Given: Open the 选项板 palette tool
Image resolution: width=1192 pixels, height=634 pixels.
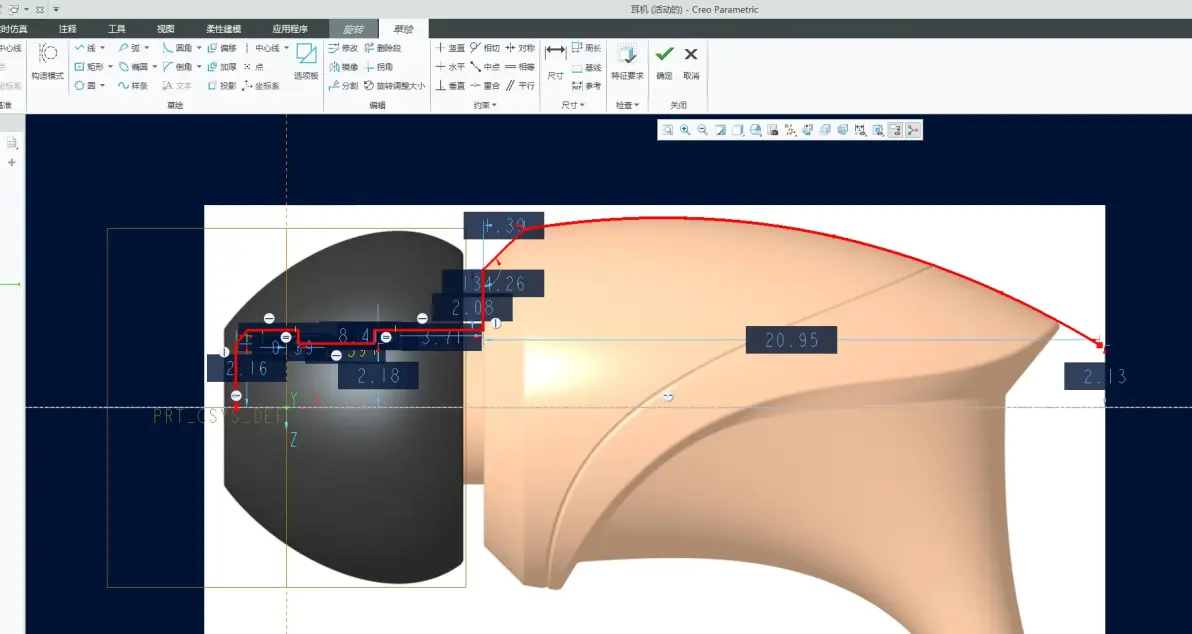Looking at the screenshot, I should (306, 62).
